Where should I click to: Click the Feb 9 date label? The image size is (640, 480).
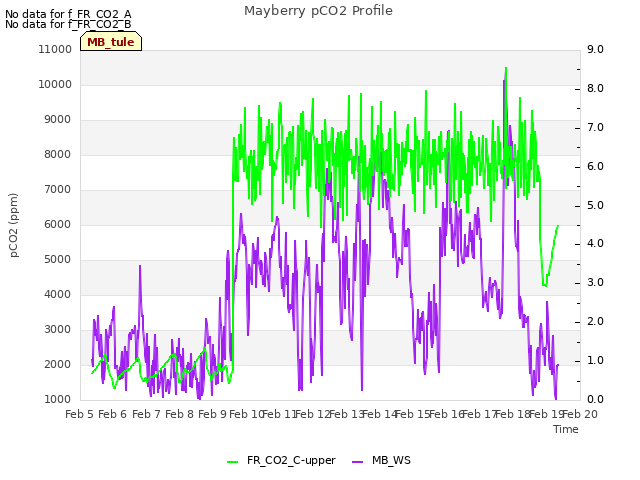pos(212,414)
